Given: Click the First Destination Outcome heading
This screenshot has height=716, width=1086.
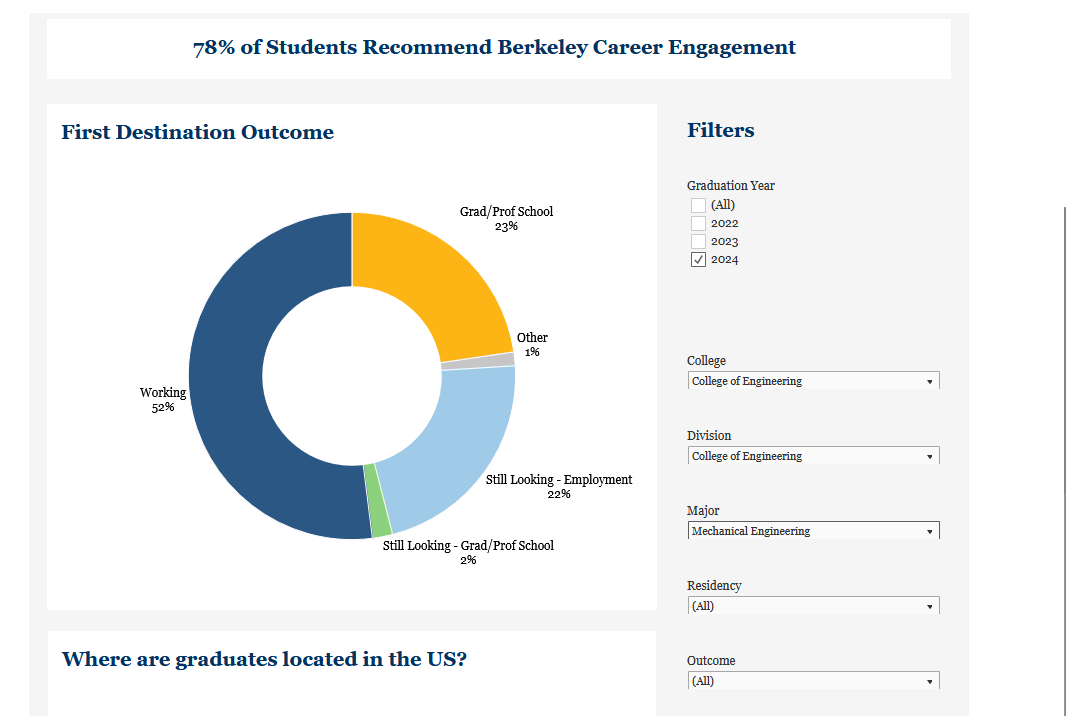Looking at the screenshot, I should tap(197, 131).
